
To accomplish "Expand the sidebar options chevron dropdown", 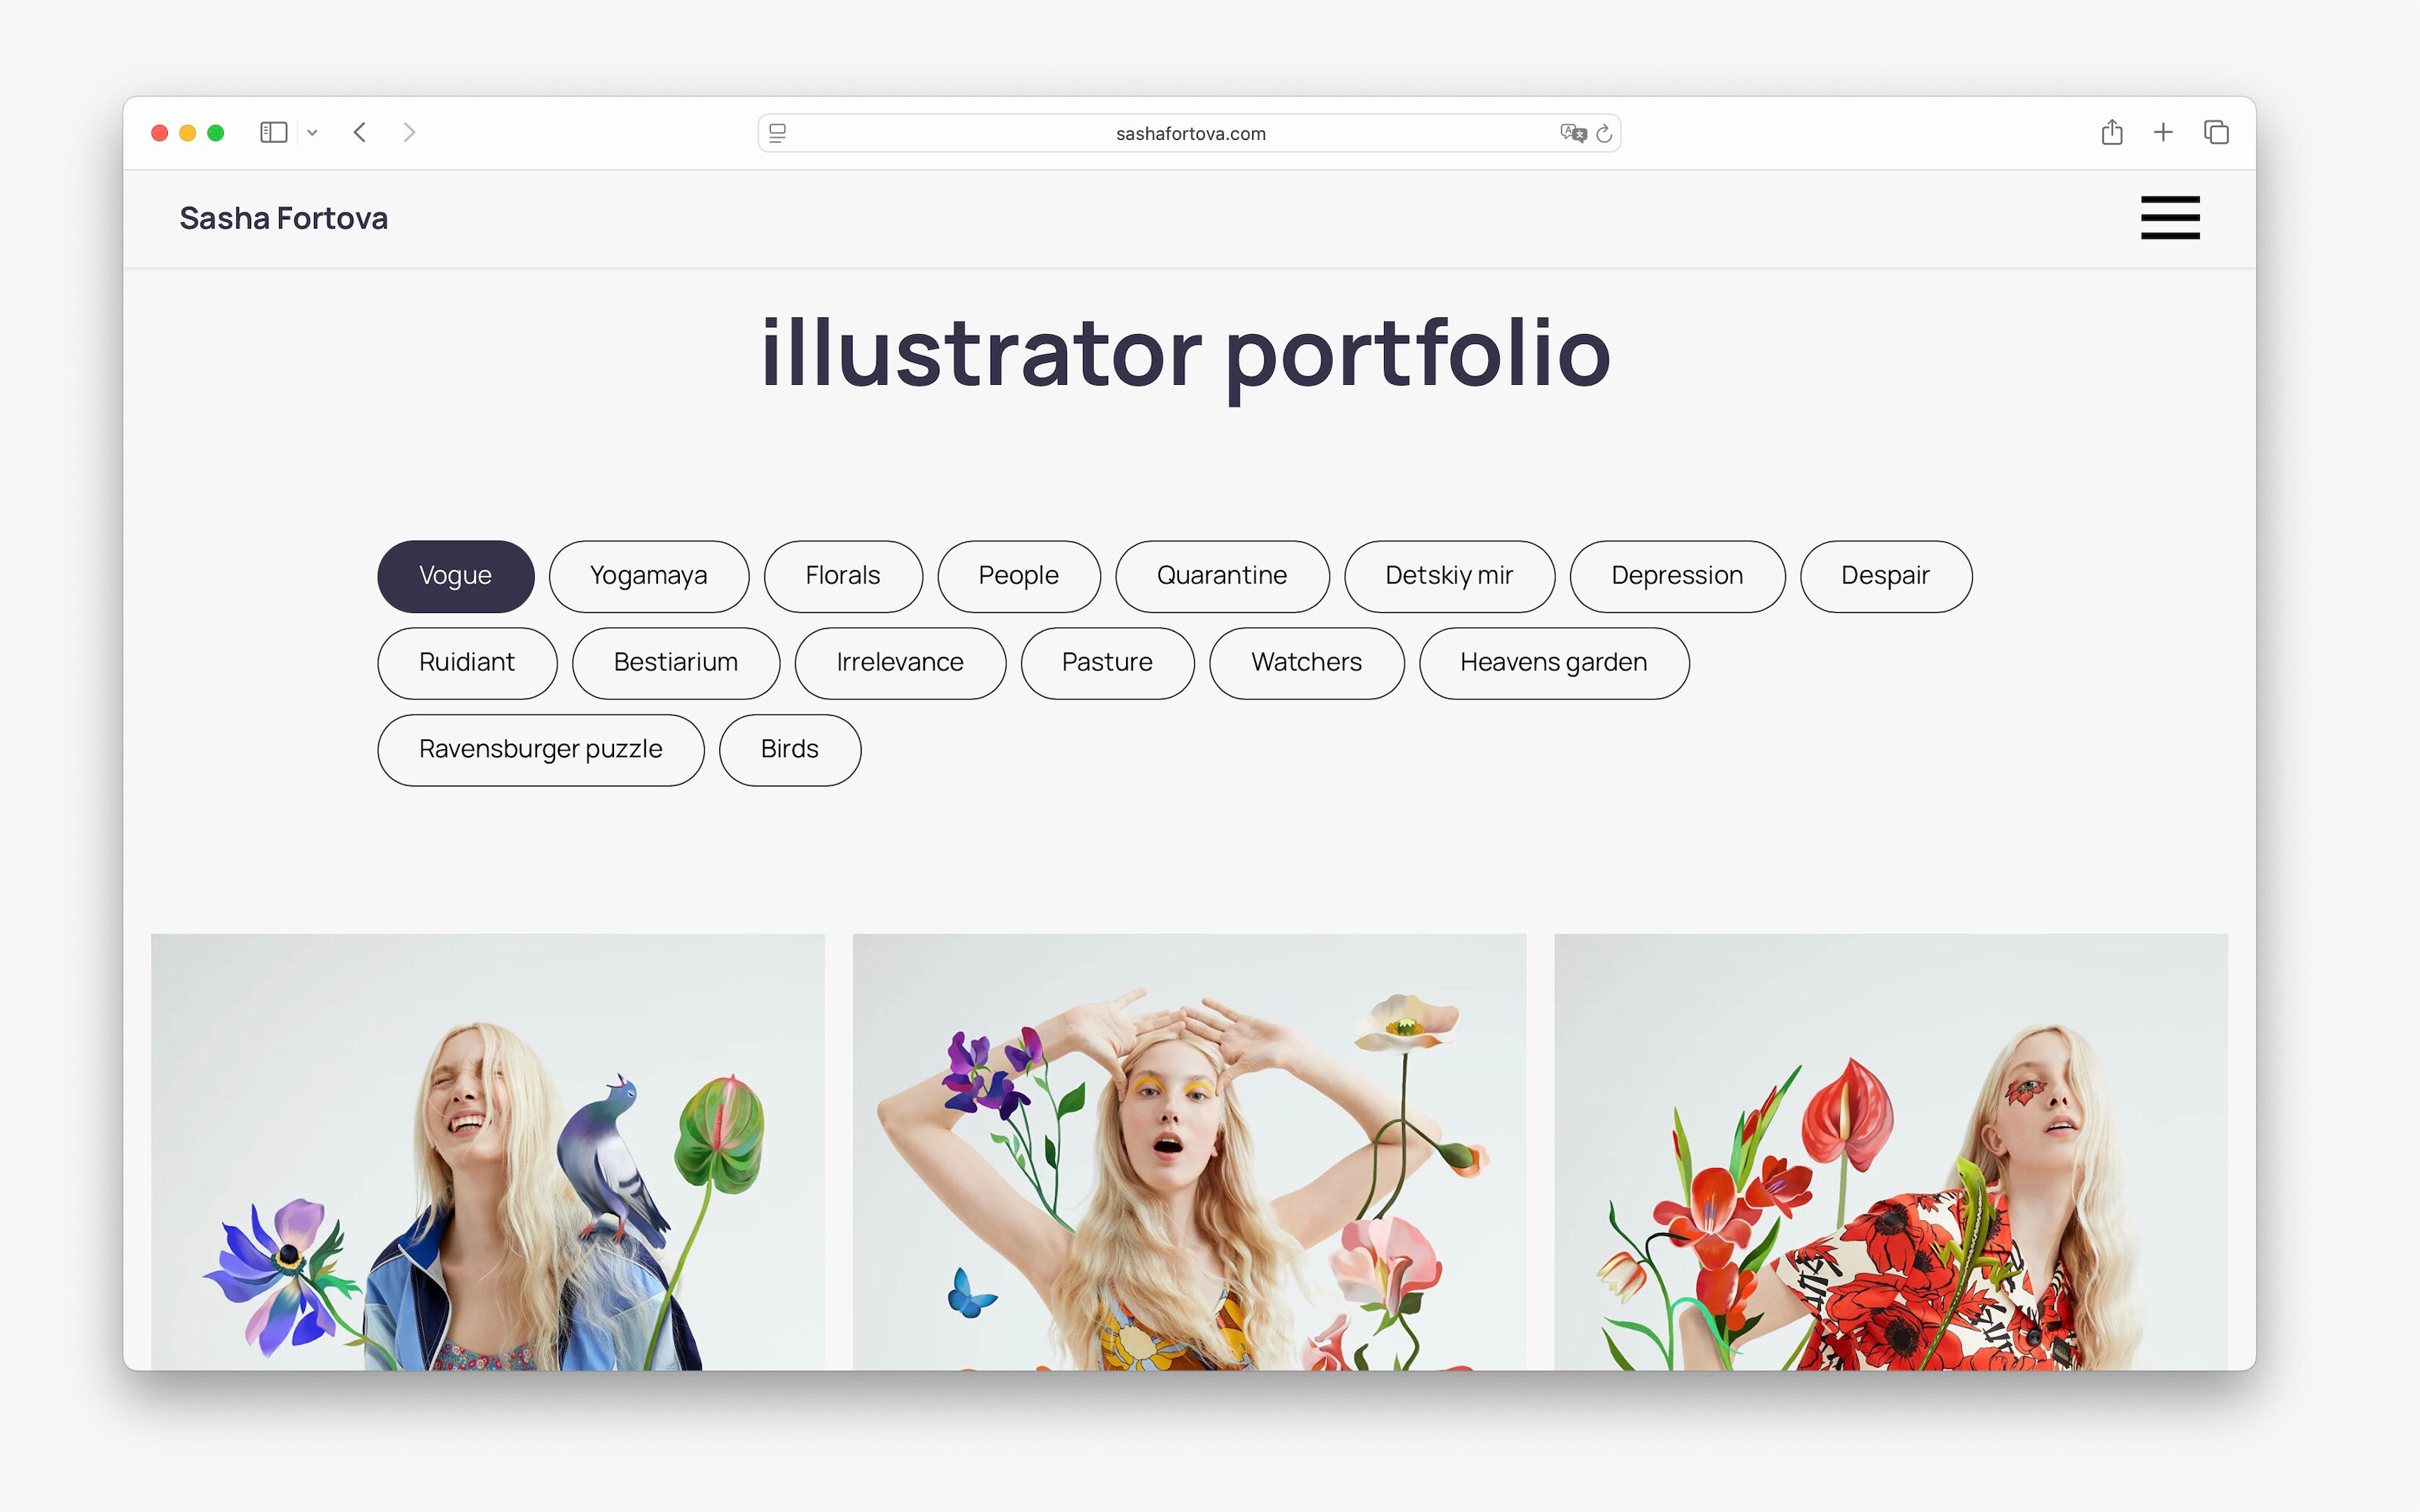I will click(x=312, y=132).
